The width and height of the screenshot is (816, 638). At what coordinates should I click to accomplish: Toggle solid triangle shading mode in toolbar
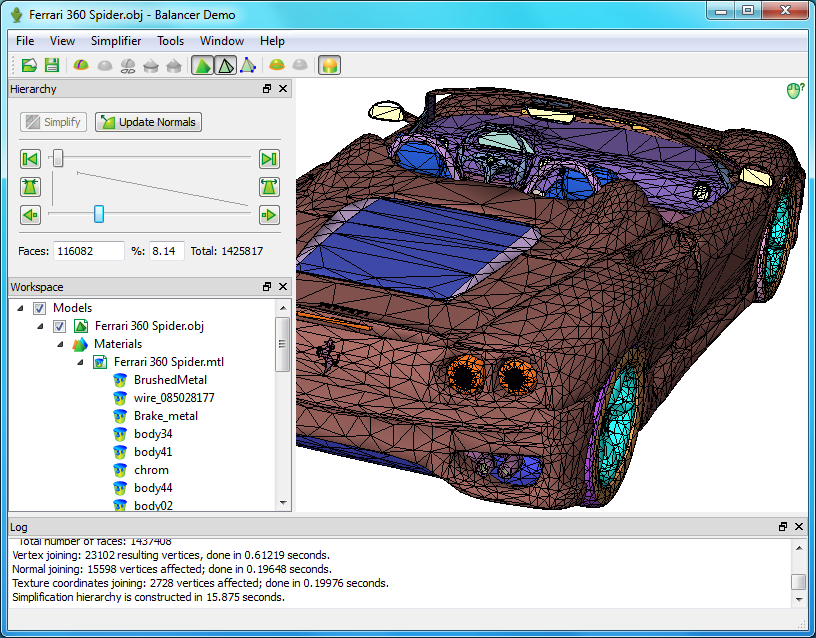[x=203, y=65]
